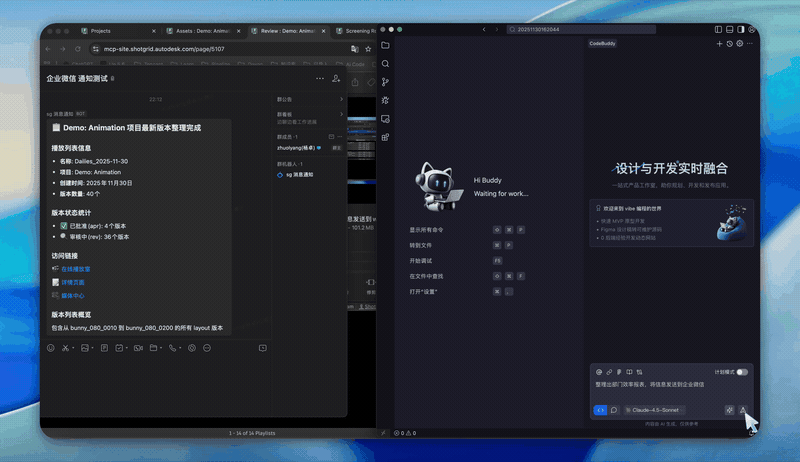Screen dimensions: 800x462
Task: Click the CodeBuddy title search box
Action: tap(581, 30)
